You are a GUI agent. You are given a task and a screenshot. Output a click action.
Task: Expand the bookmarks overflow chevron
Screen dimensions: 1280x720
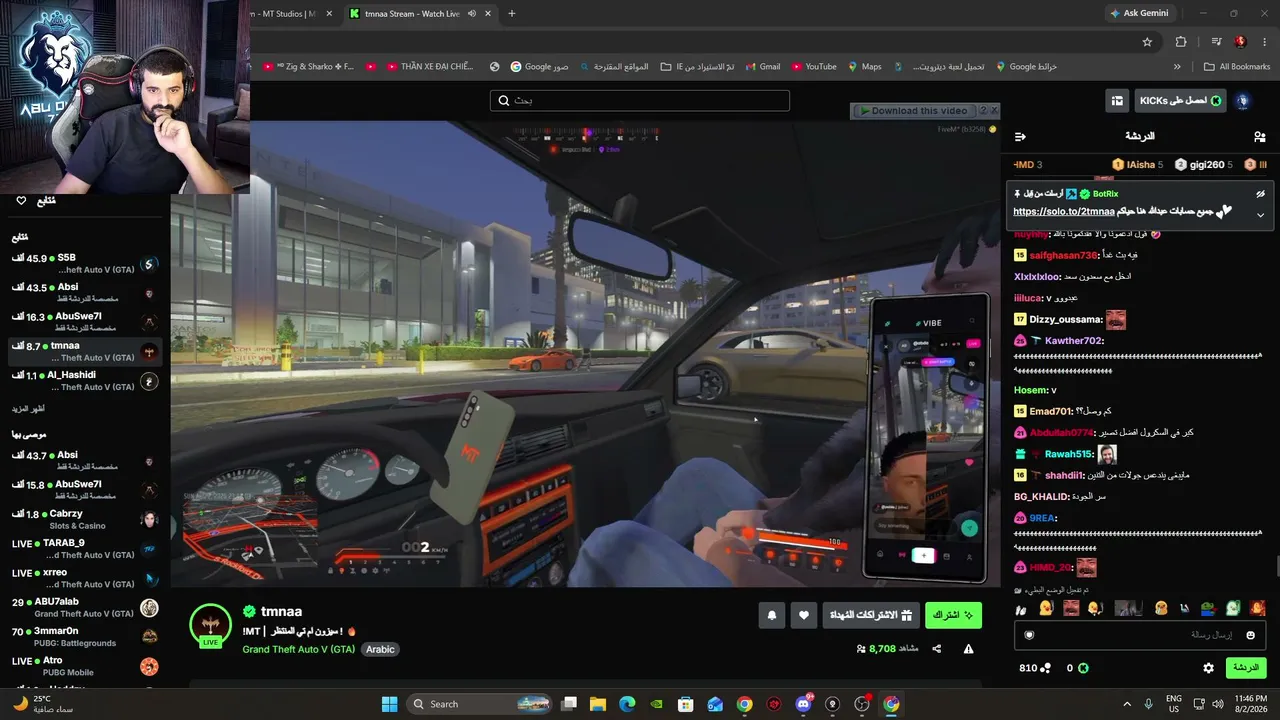[x=1177, y=67]
